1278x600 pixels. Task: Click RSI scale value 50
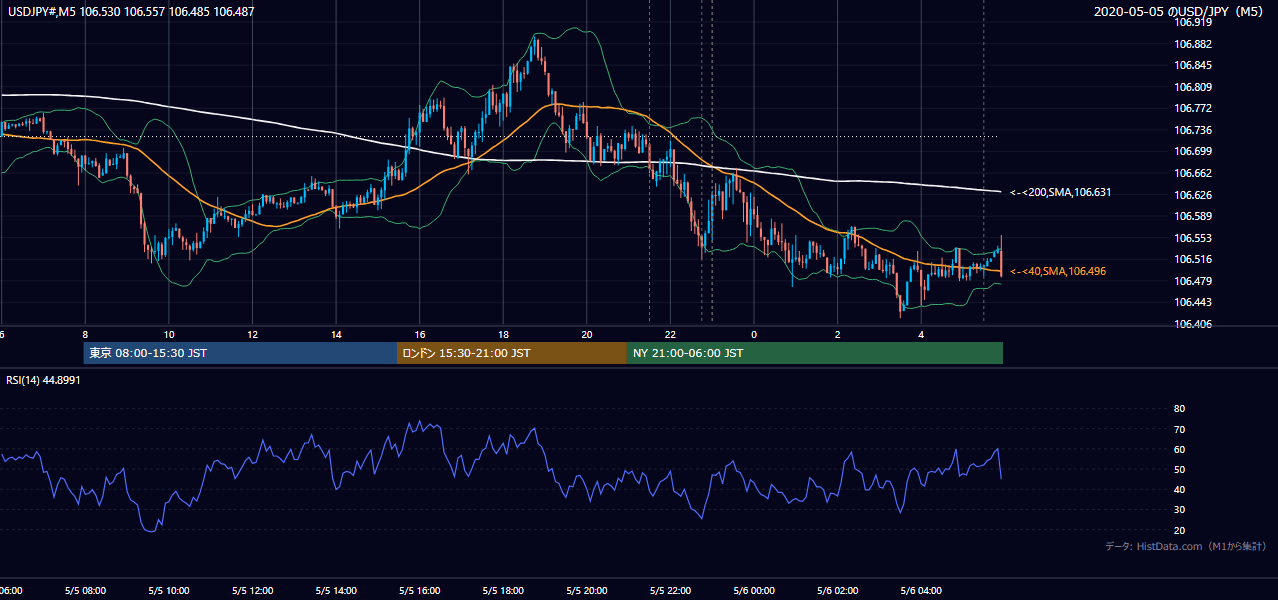pyautogui.click(x=1179, y=469)
